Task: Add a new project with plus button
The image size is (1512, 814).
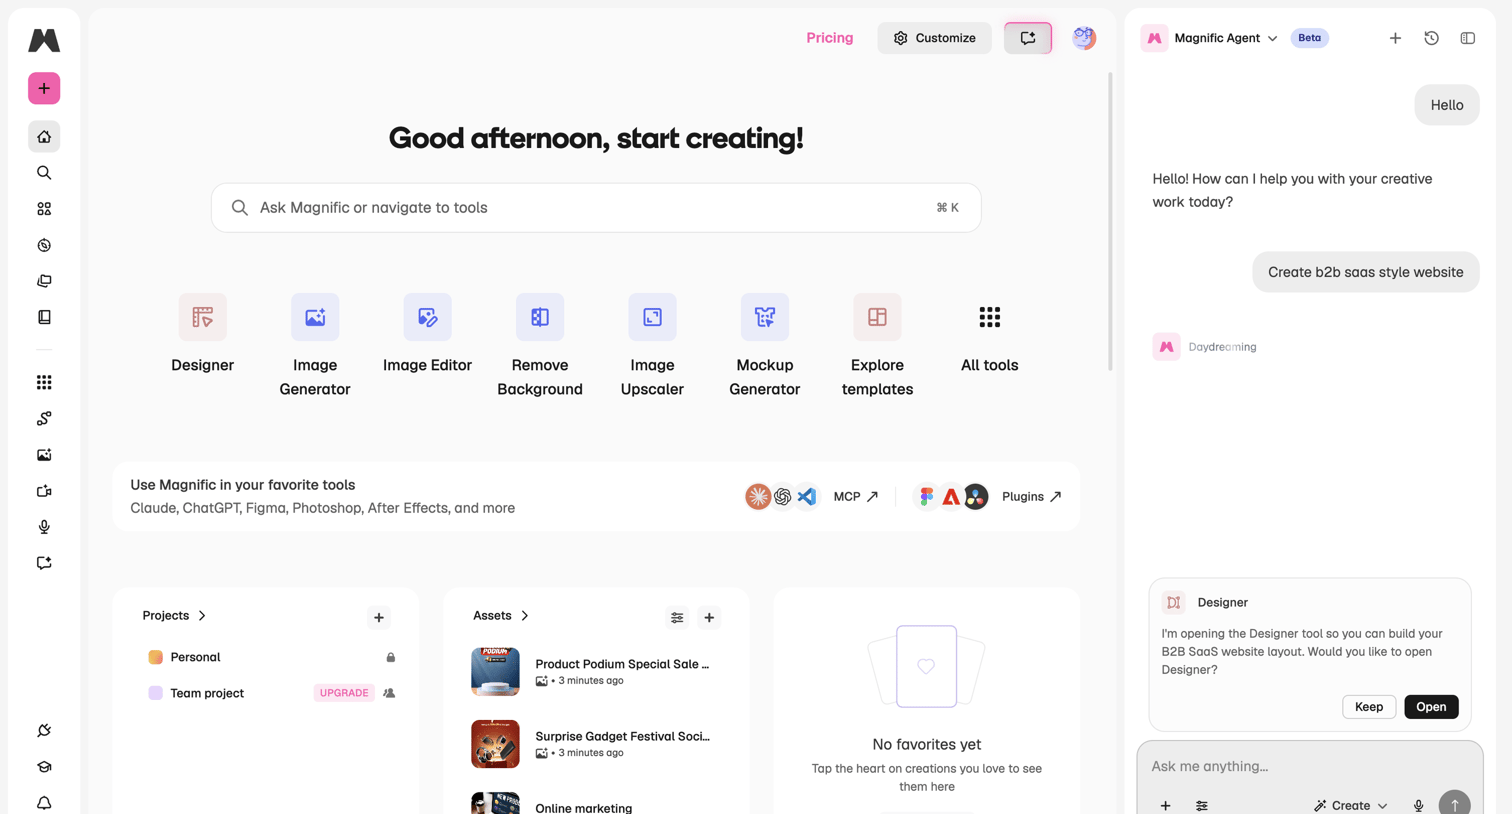Action: tap(379, 618)
